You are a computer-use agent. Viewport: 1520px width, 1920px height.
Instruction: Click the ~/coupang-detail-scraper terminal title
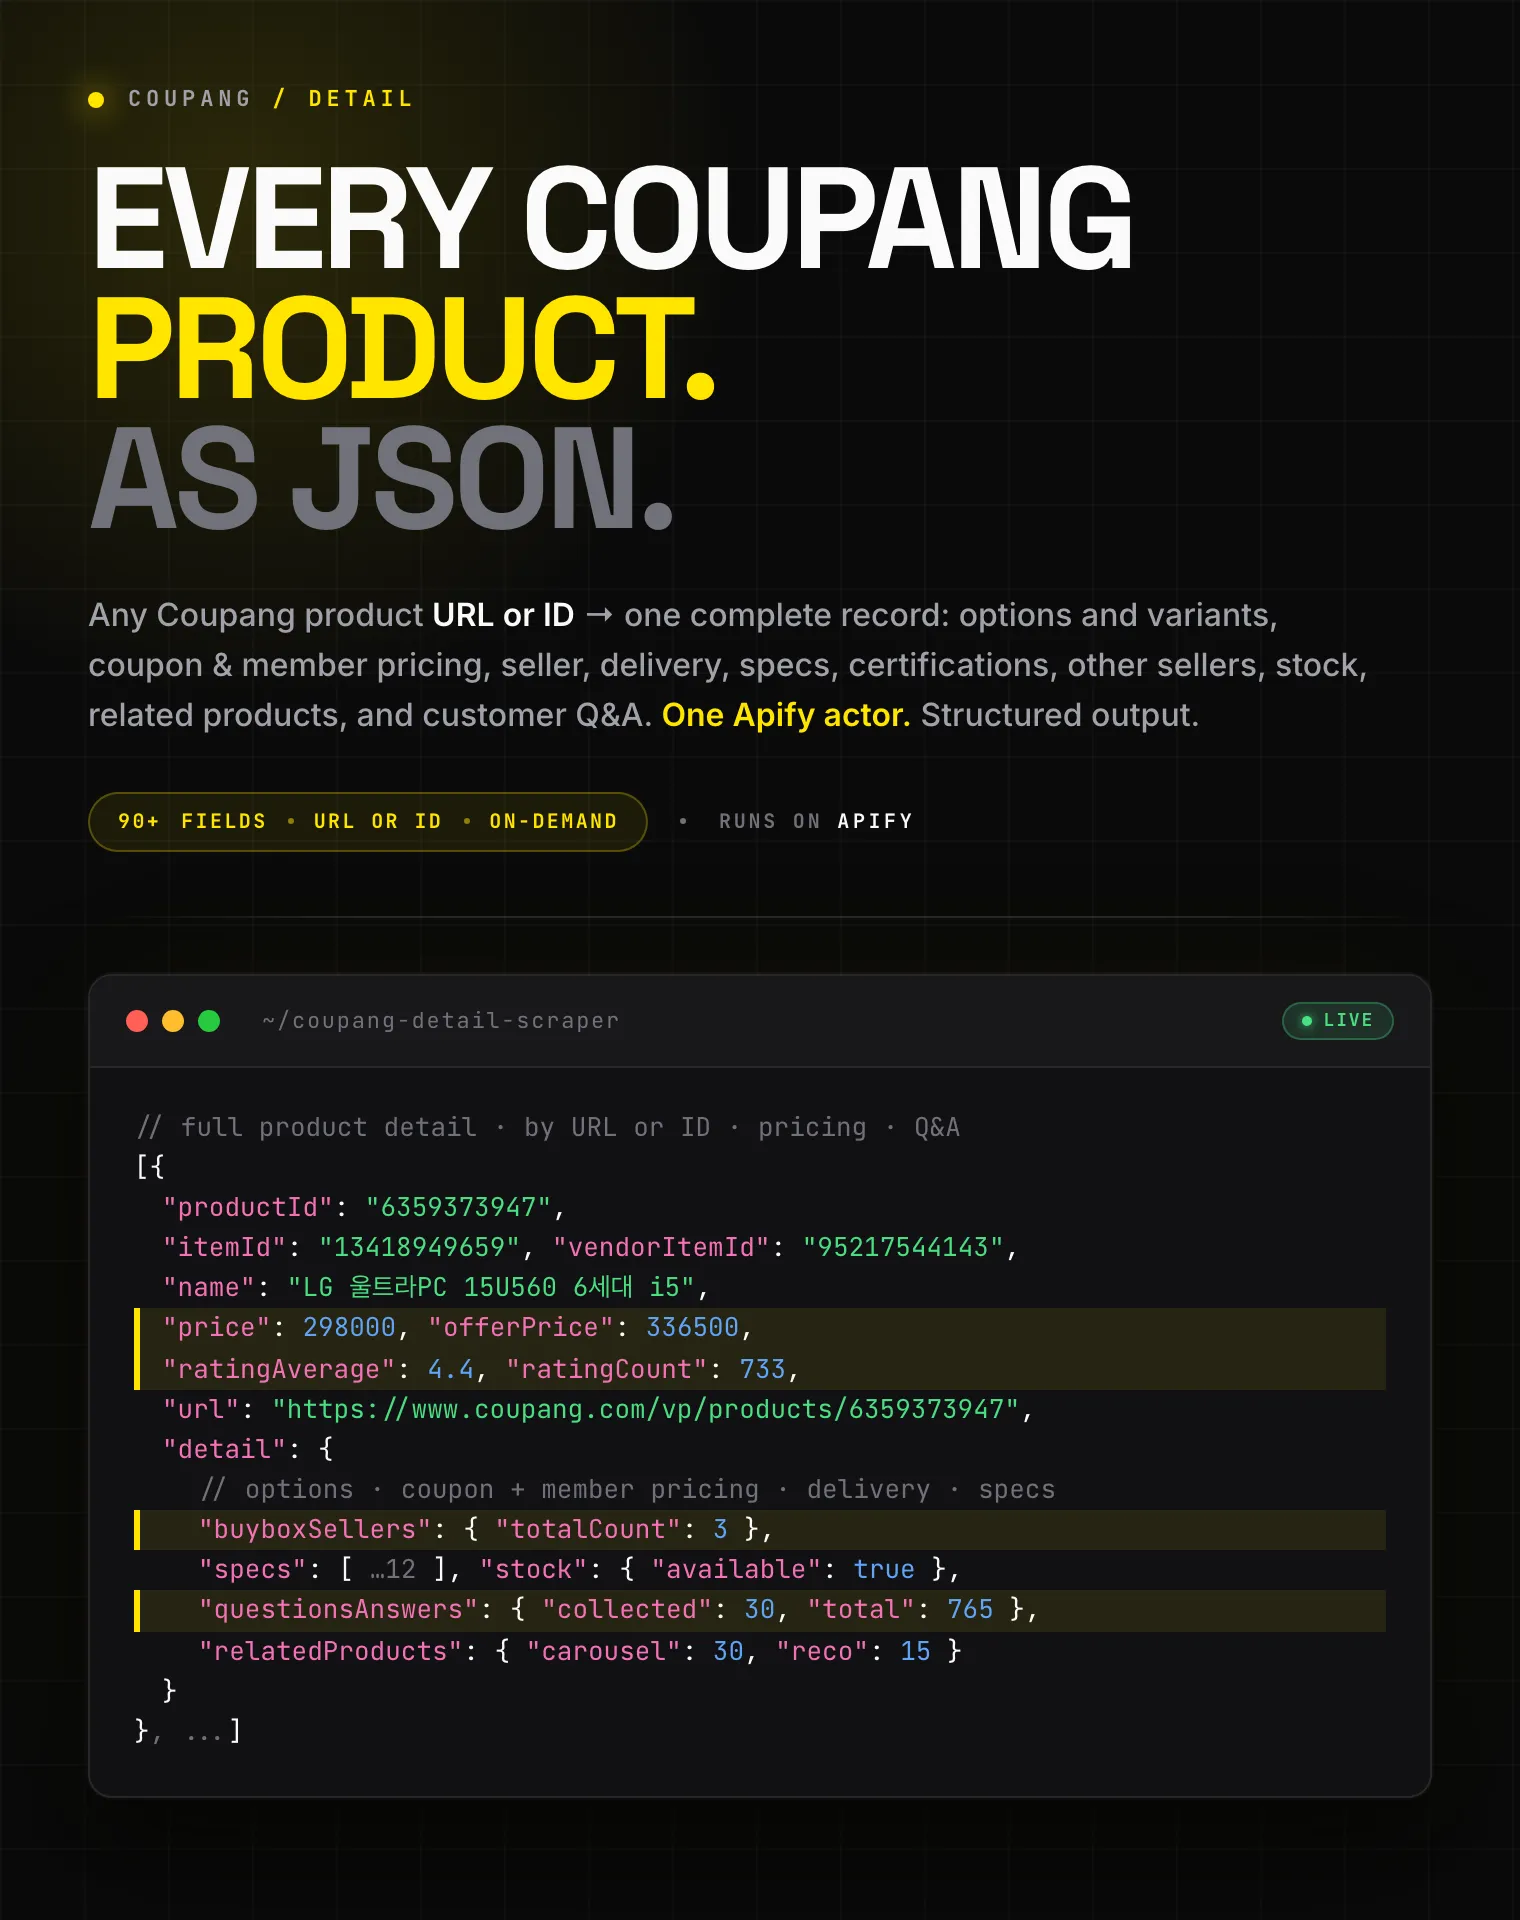(440, 1021)
